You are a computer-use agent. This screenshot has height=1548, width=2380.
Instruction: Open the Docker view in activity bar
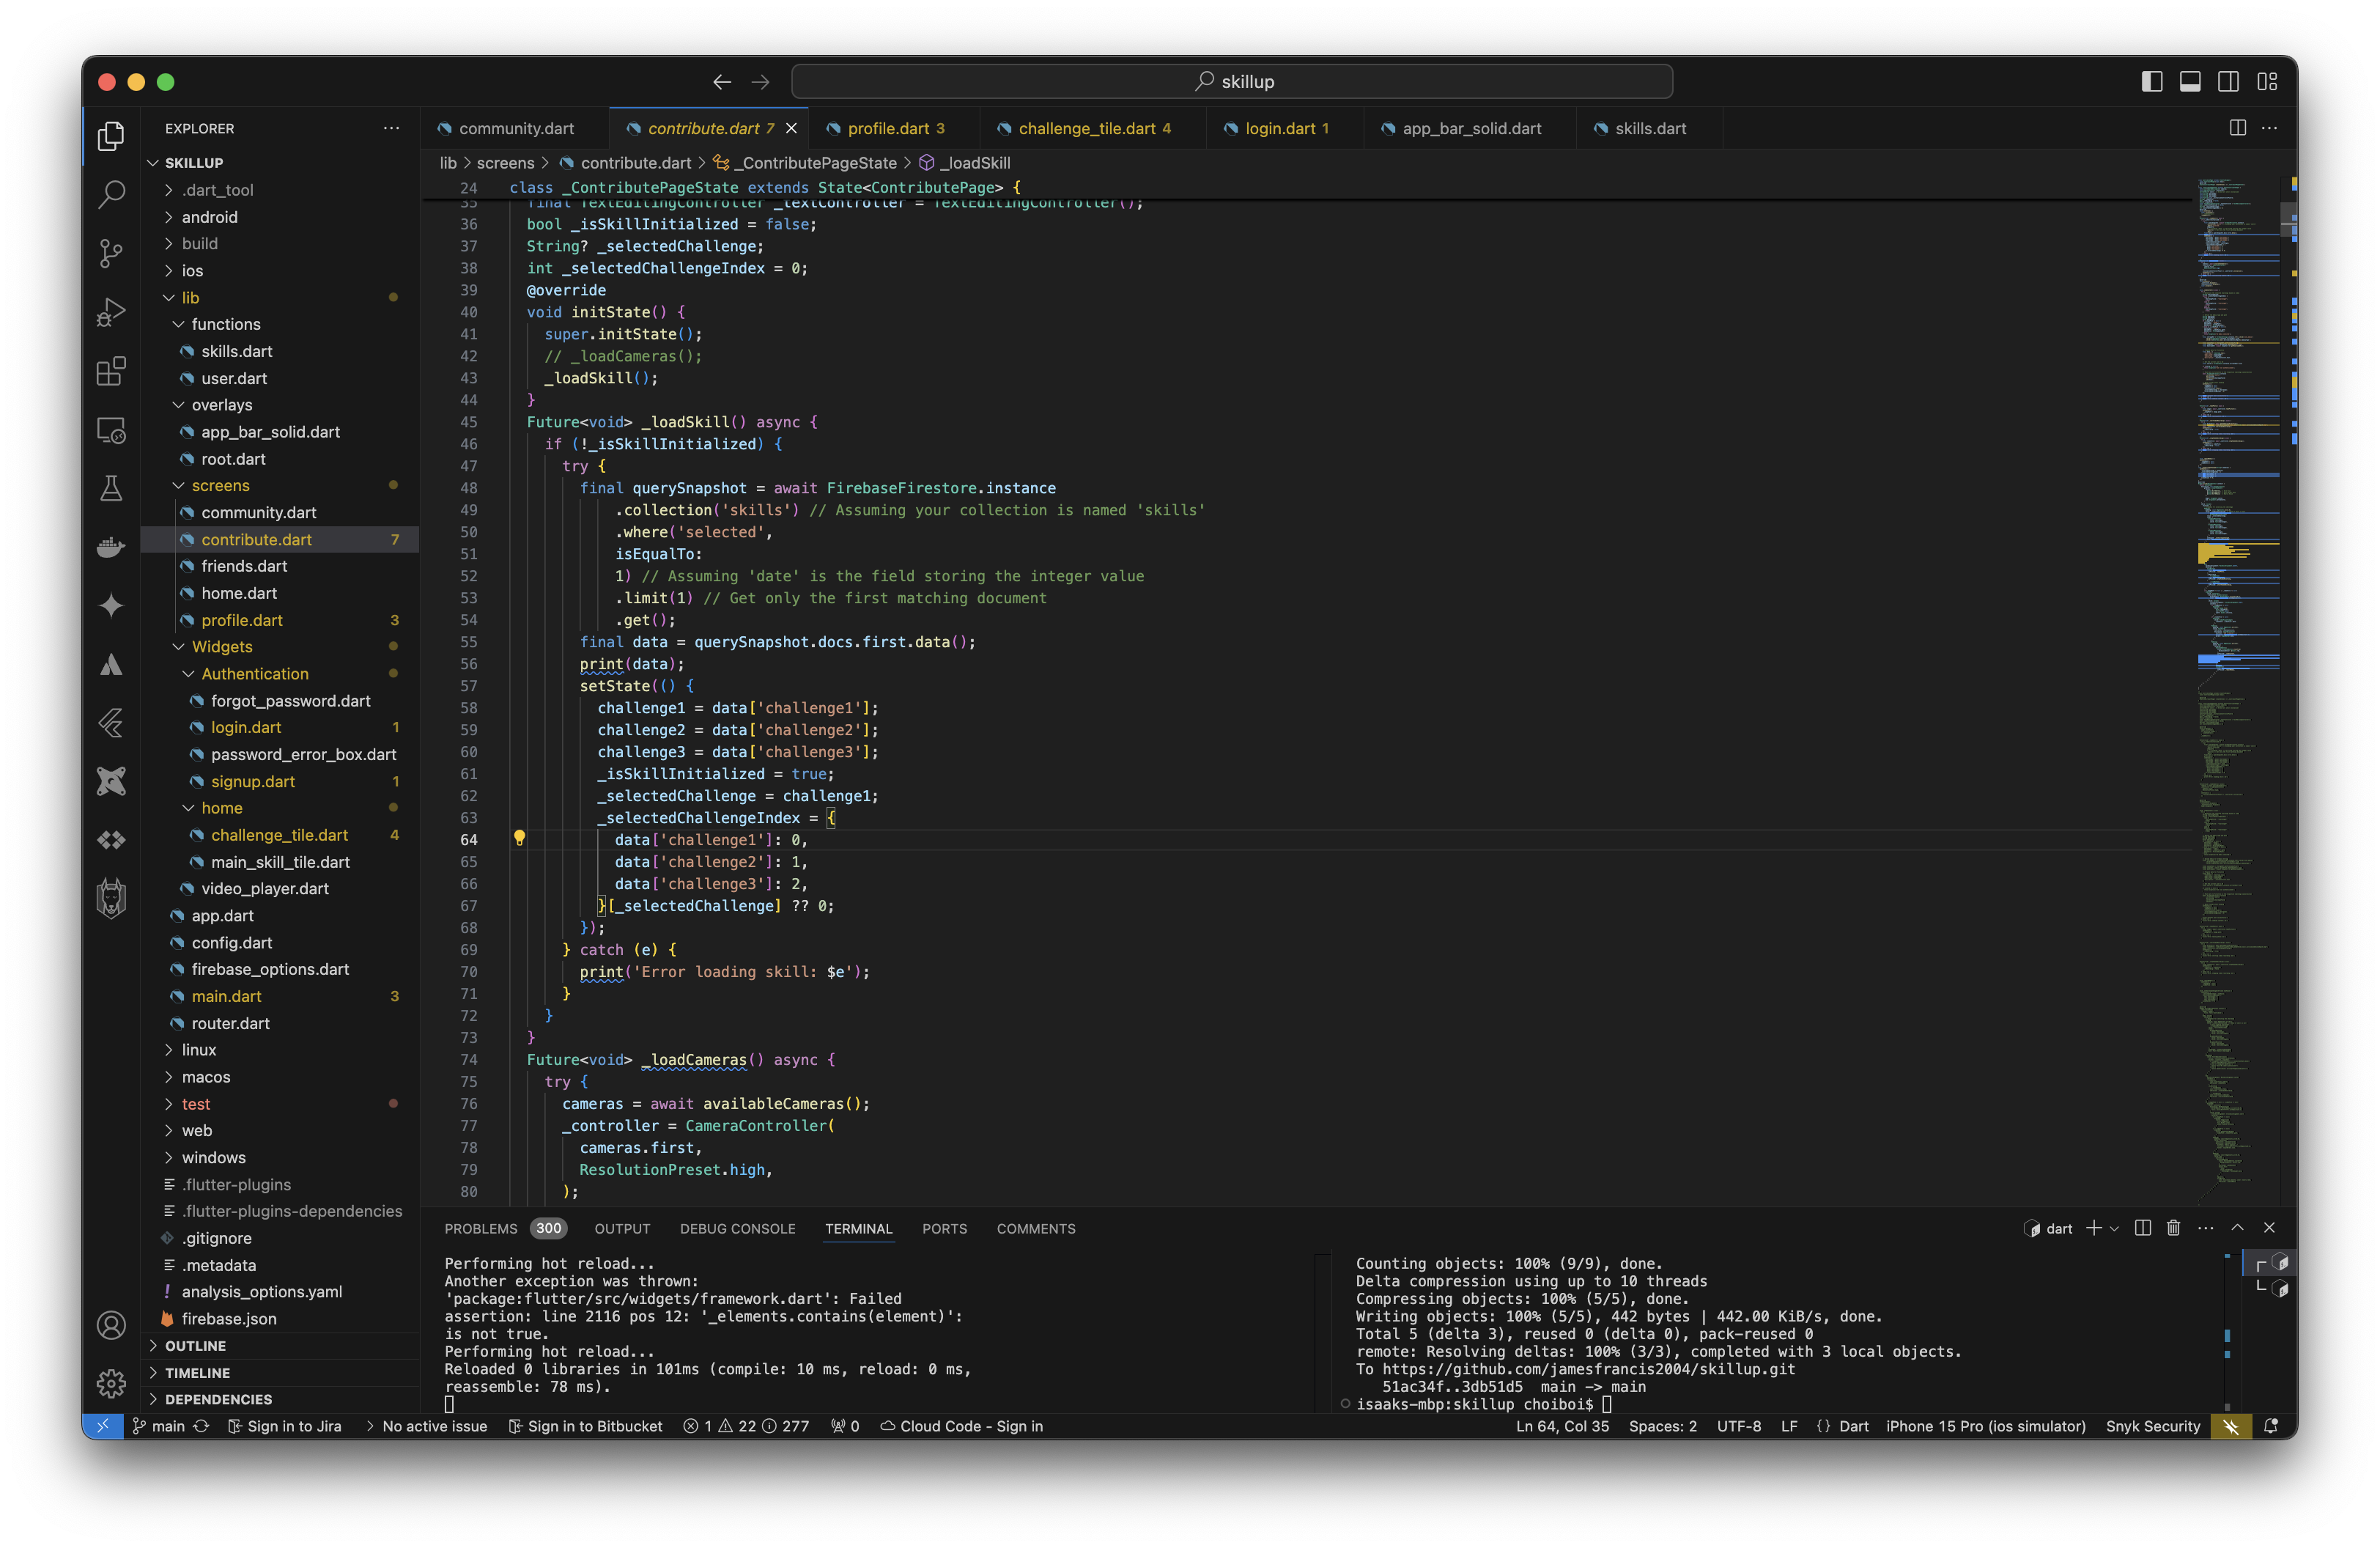pyautogui.click(x=111, y=547)
